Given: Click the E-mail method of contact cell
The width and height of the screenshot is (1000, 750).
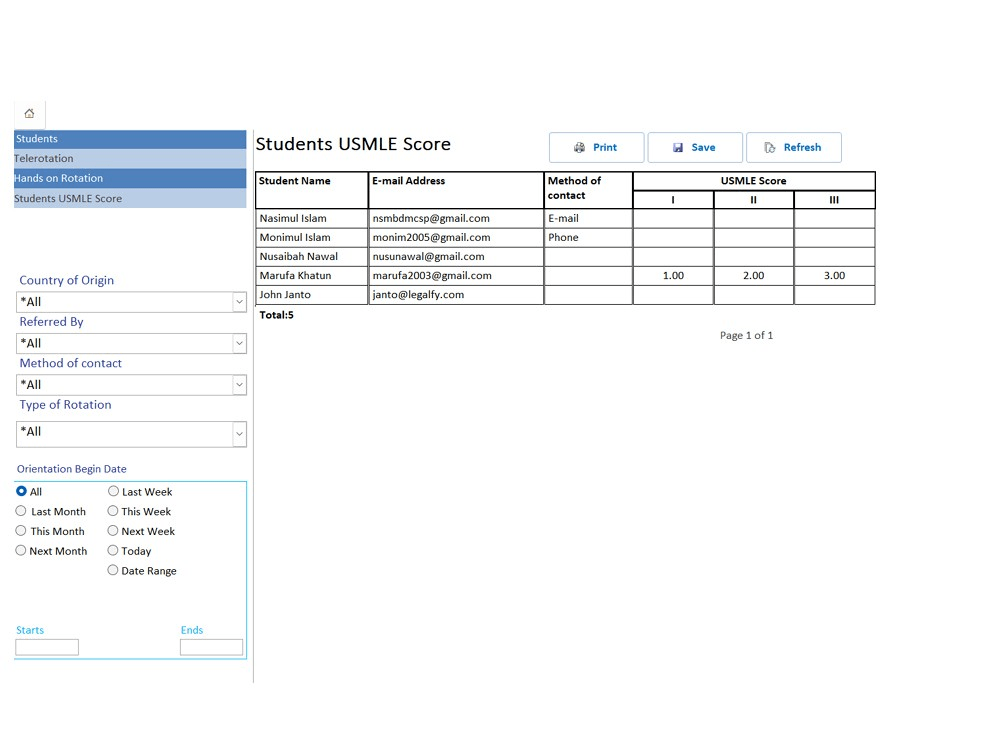Looking at the screenshot, I should (588, 218).
